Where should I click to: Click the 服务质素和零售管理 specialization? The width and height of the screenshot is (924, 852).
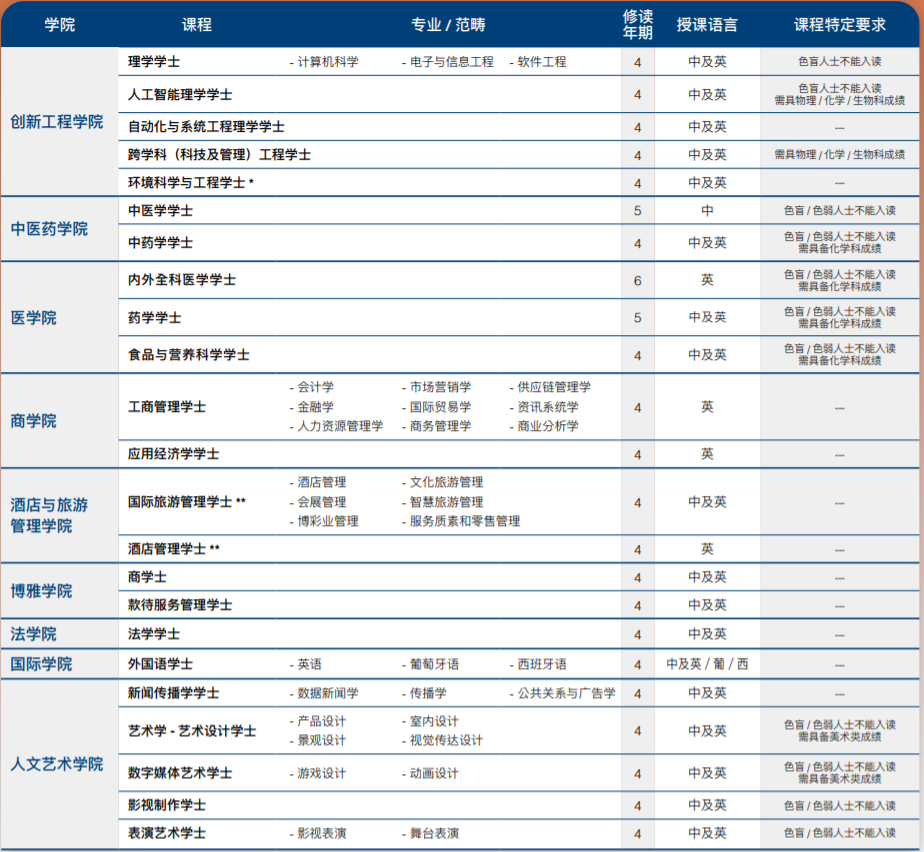[x=461, y=521]
